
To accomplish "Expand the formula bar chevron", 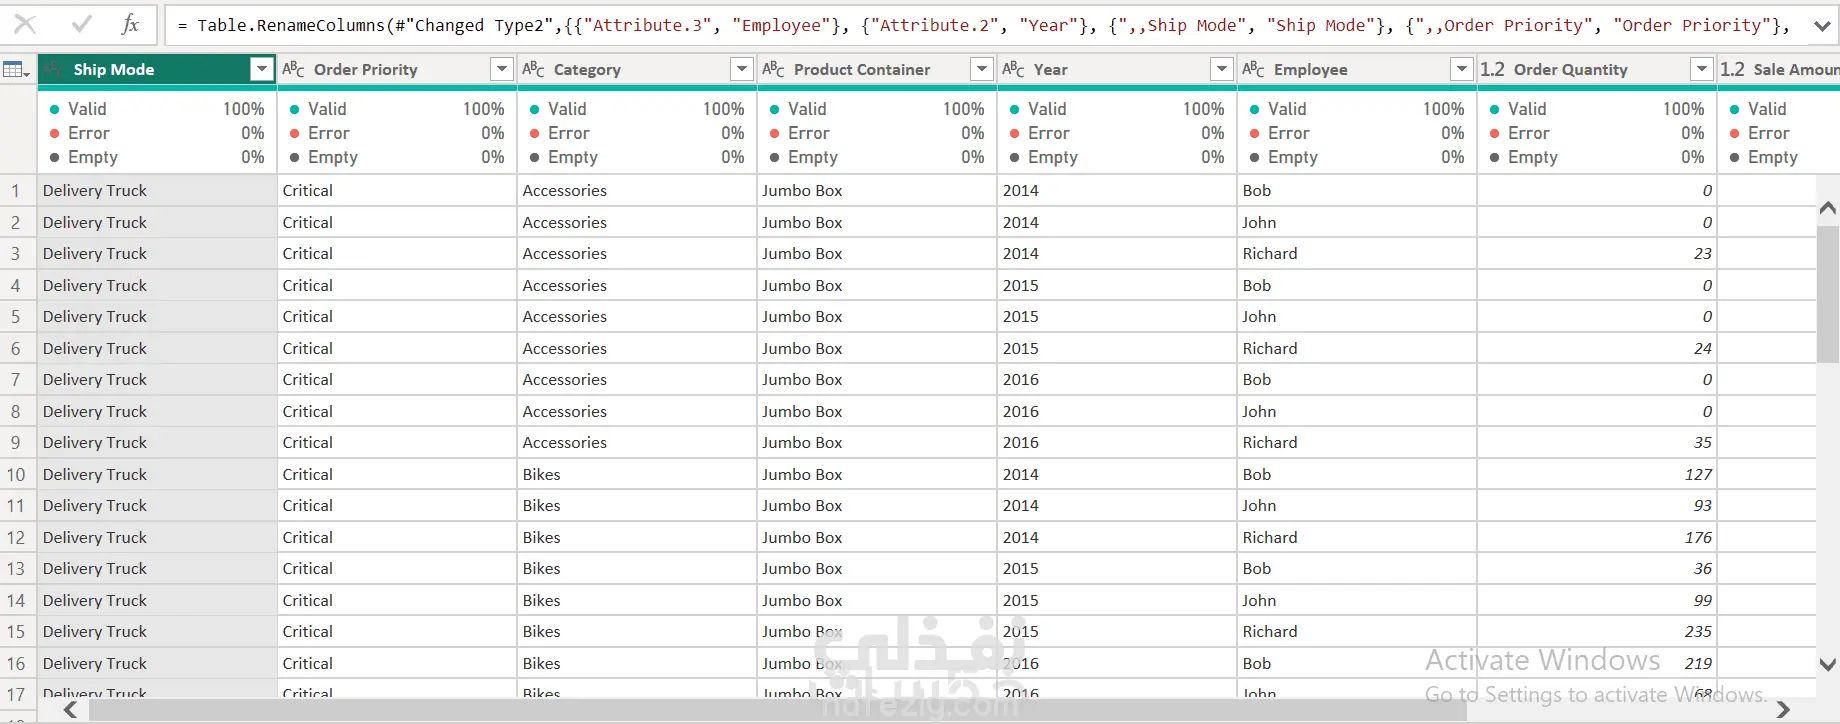I will coord(1822,26).
